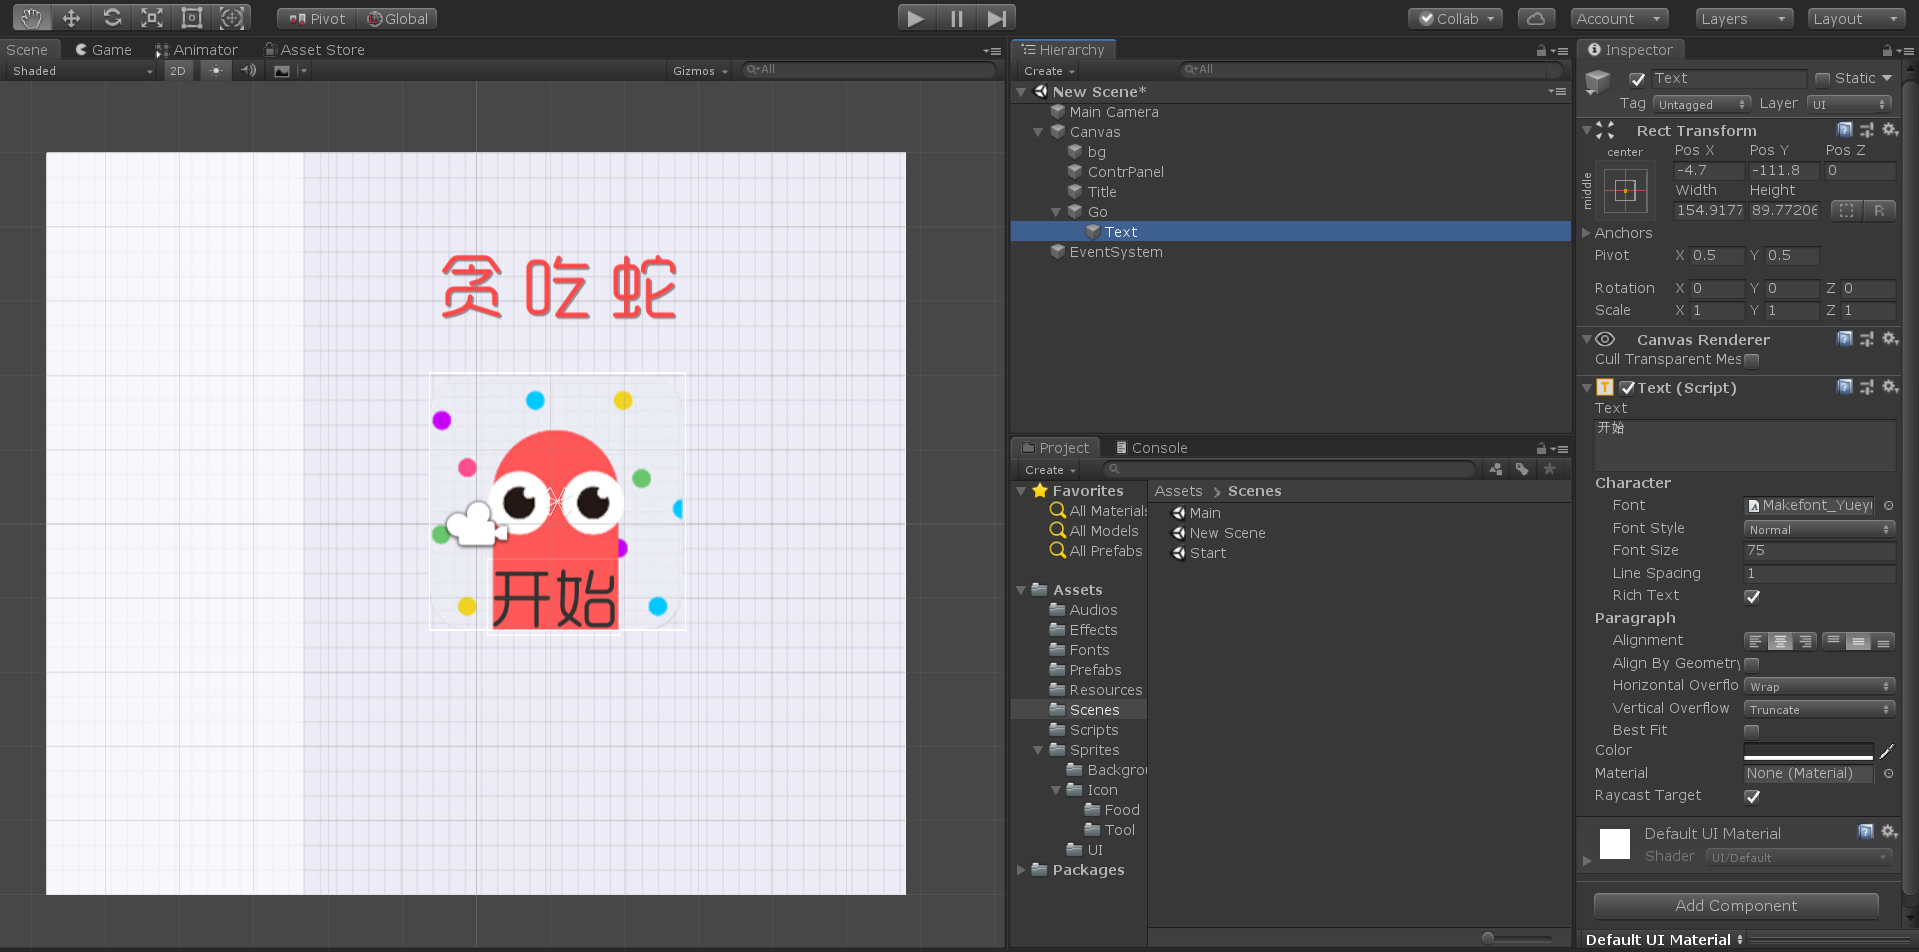Click Rect Transform raw edit R button
Image resolution: width=1919 pixels, height=952 pixels.
(1879, 210)
